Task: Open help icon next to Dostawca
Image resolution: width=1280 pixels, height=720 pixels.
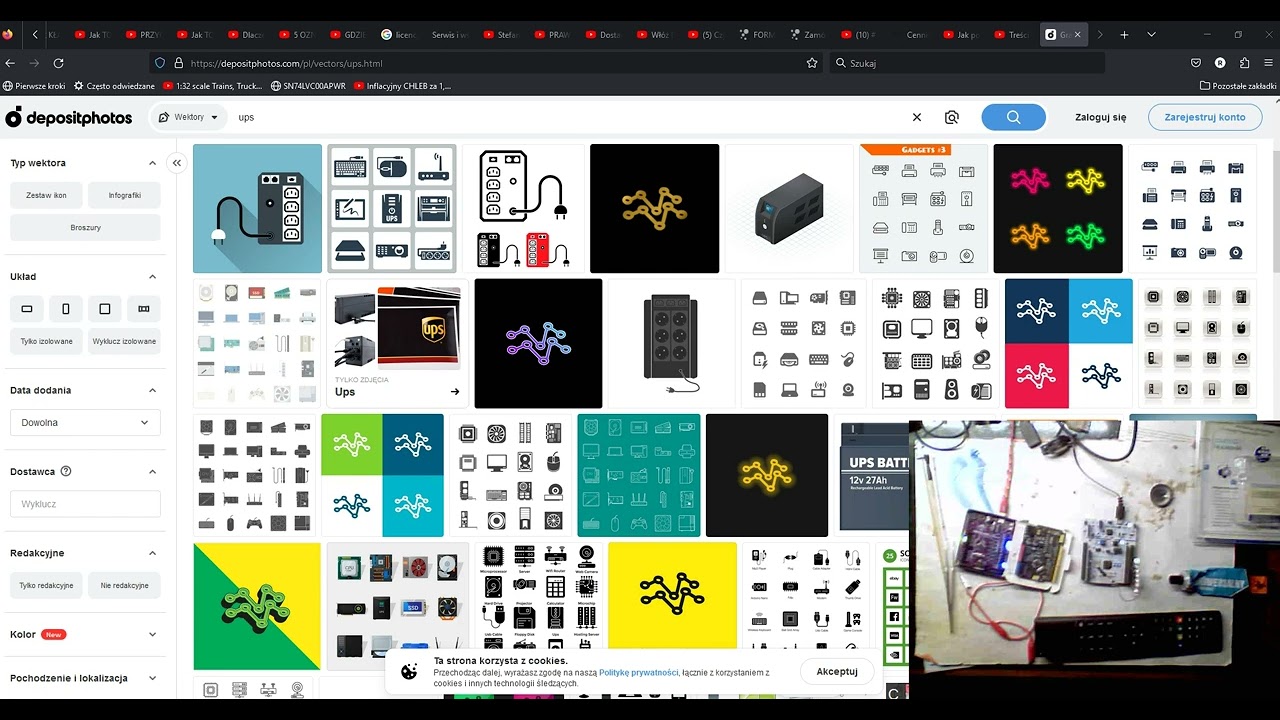Action: (66, 471)
